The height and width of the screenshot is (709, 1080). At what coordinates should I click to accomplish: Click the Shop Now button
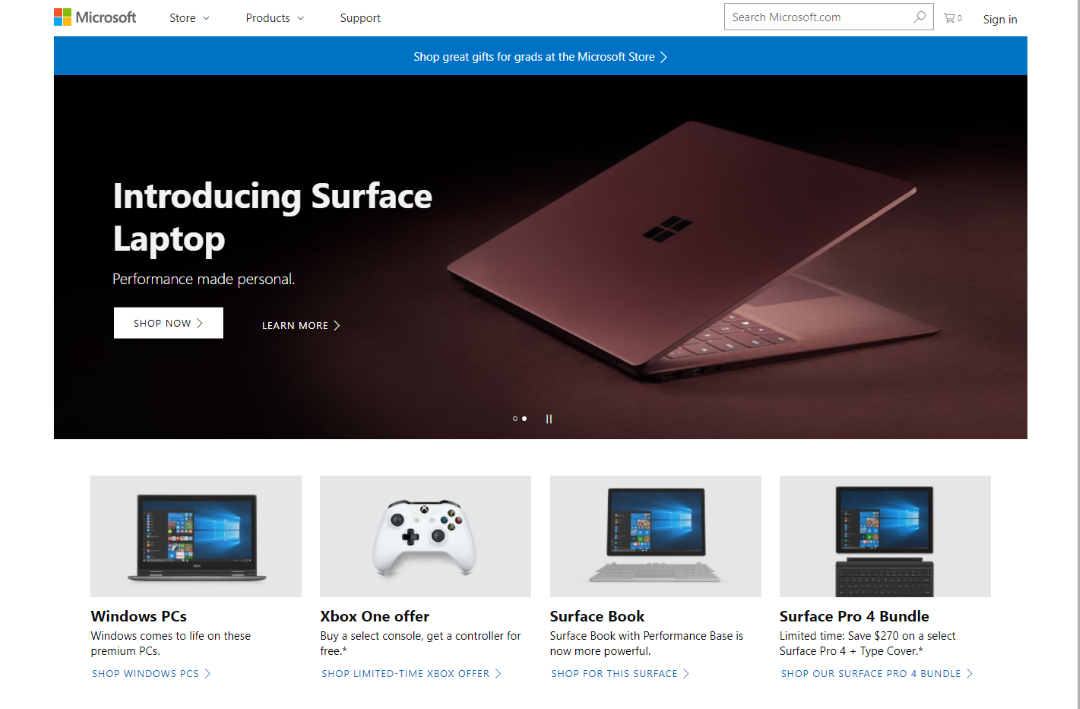(168, 323)
